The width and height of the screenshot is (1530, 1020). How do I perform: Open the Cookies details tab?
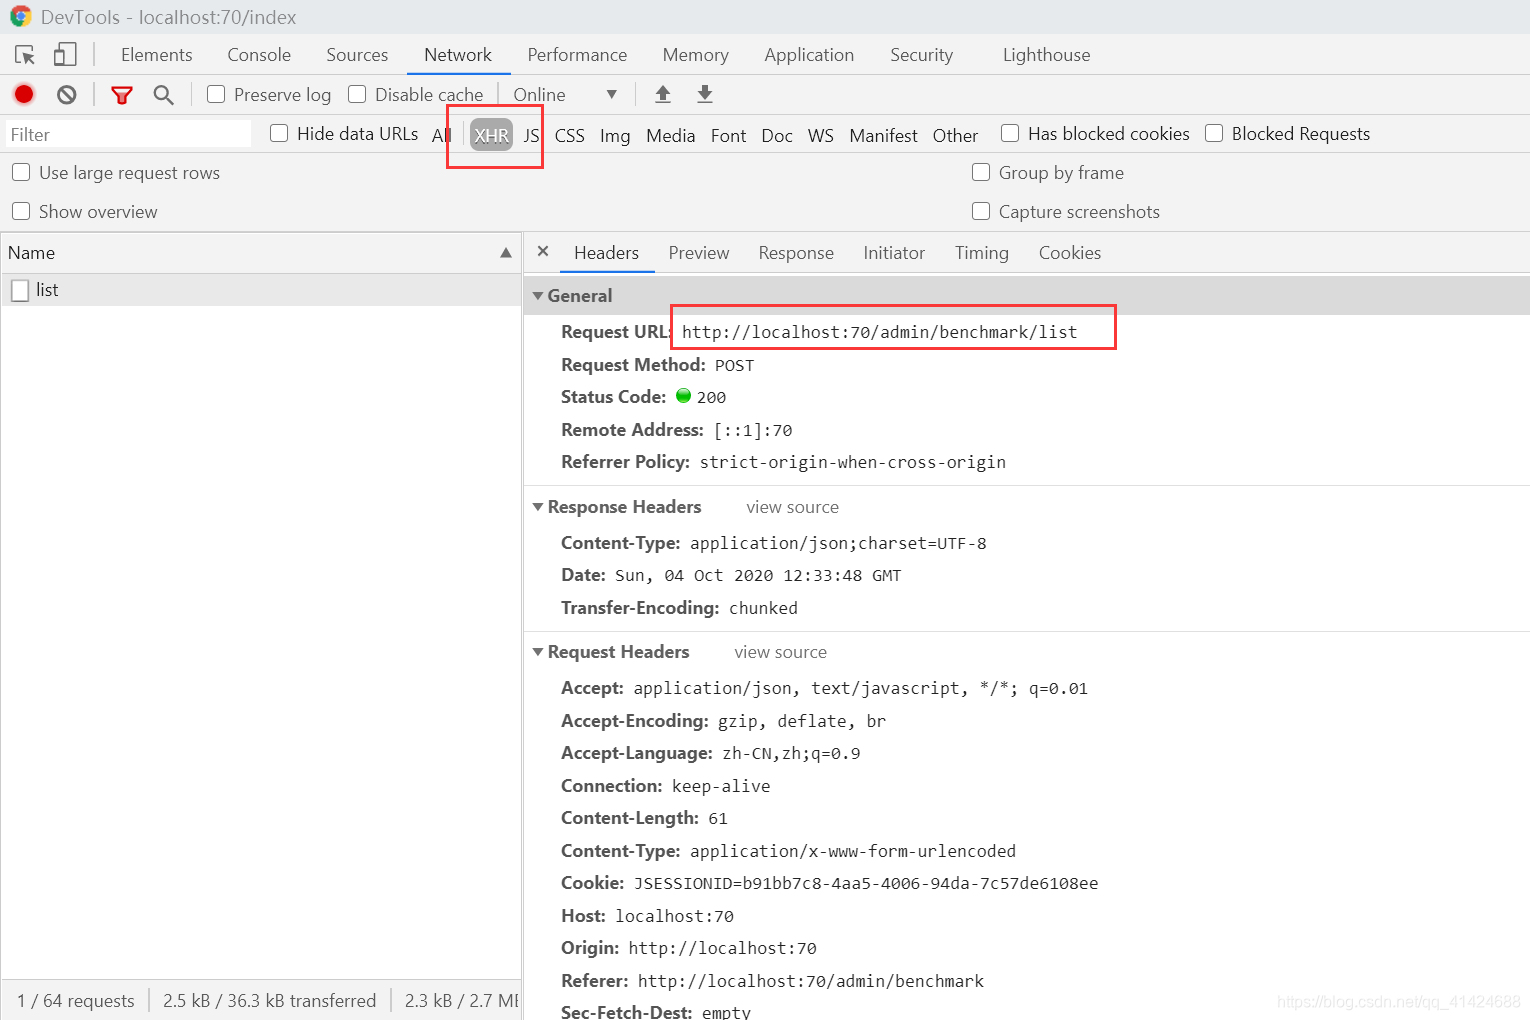(x=1069, y=253)
